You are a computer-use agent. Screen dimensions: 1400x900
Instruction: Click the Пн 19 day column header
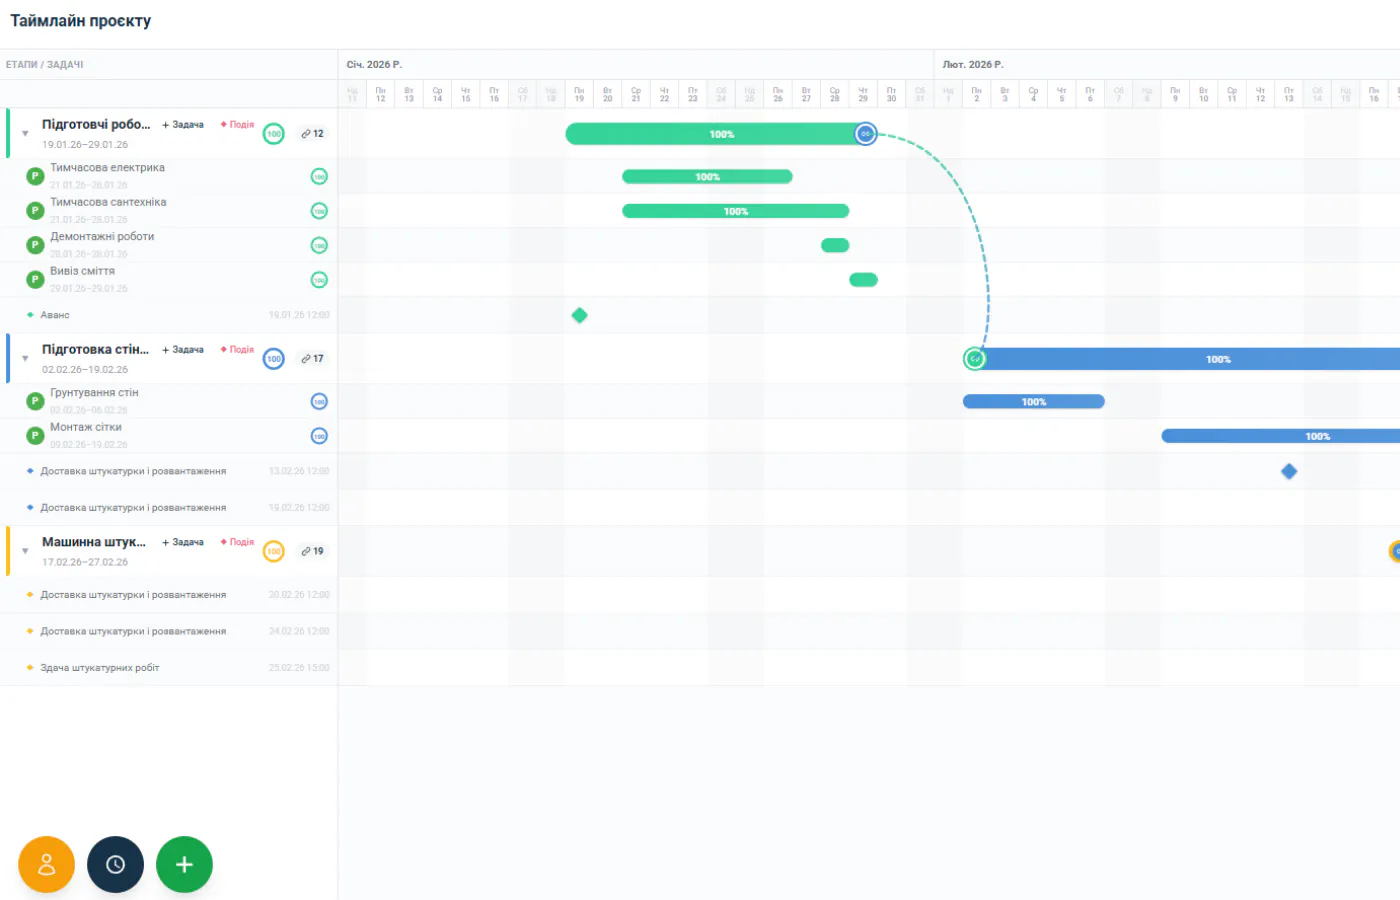[579, 94]
